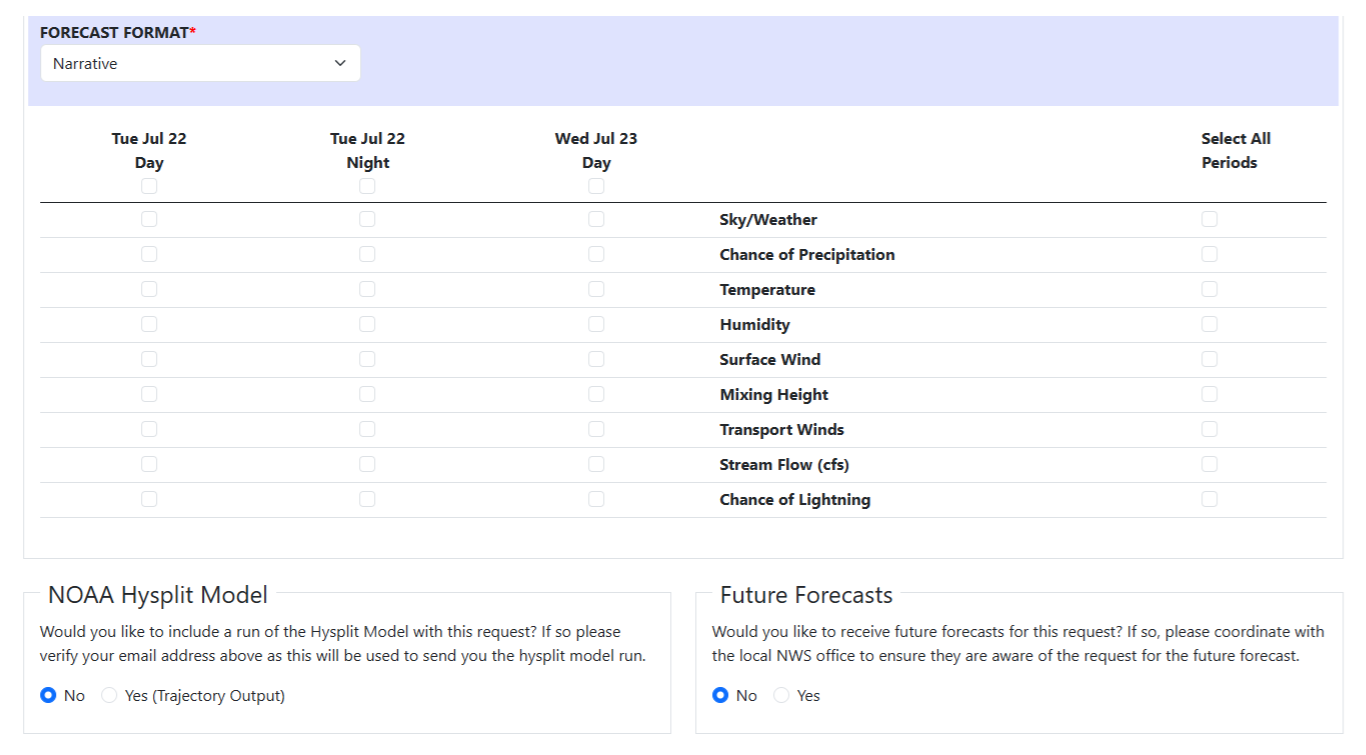
Task: Enable Sky/Weather for Tue Jul 22 Day
Action: pos(149,218)
